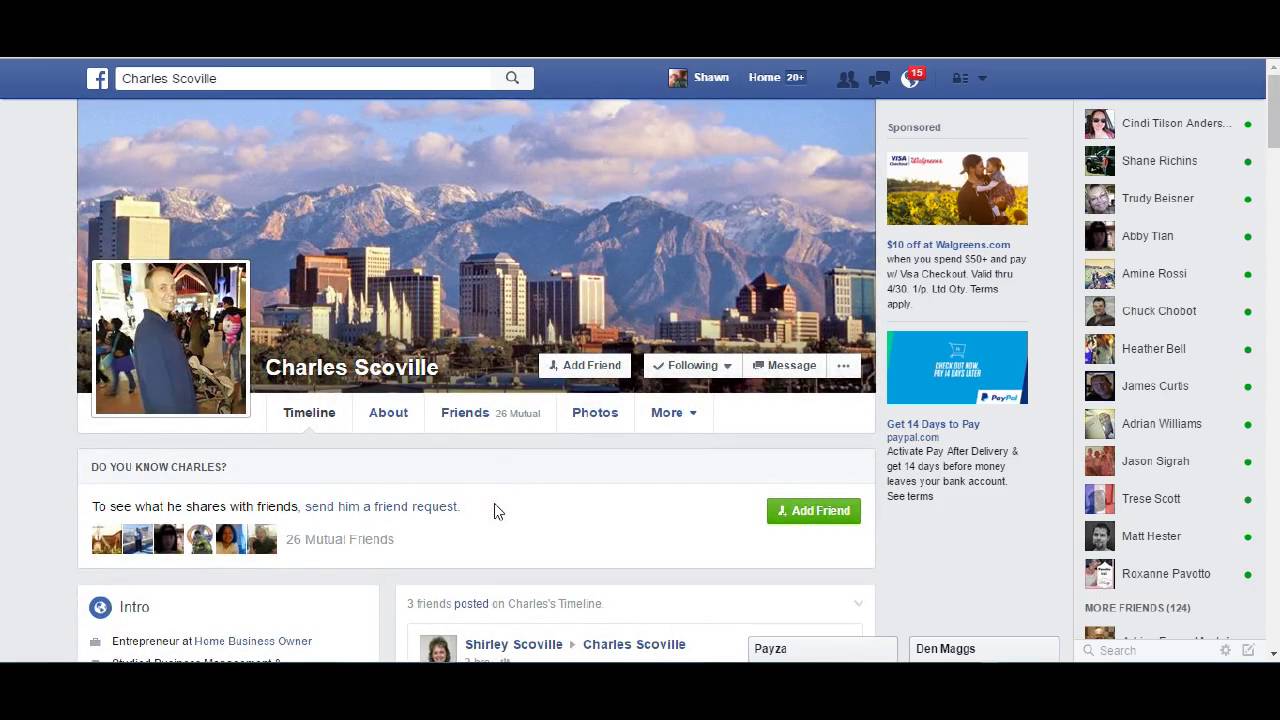Open chat with Heather Bell
The width and height of the screenshot is (1280, 720).
click(x=1169, y=349)
